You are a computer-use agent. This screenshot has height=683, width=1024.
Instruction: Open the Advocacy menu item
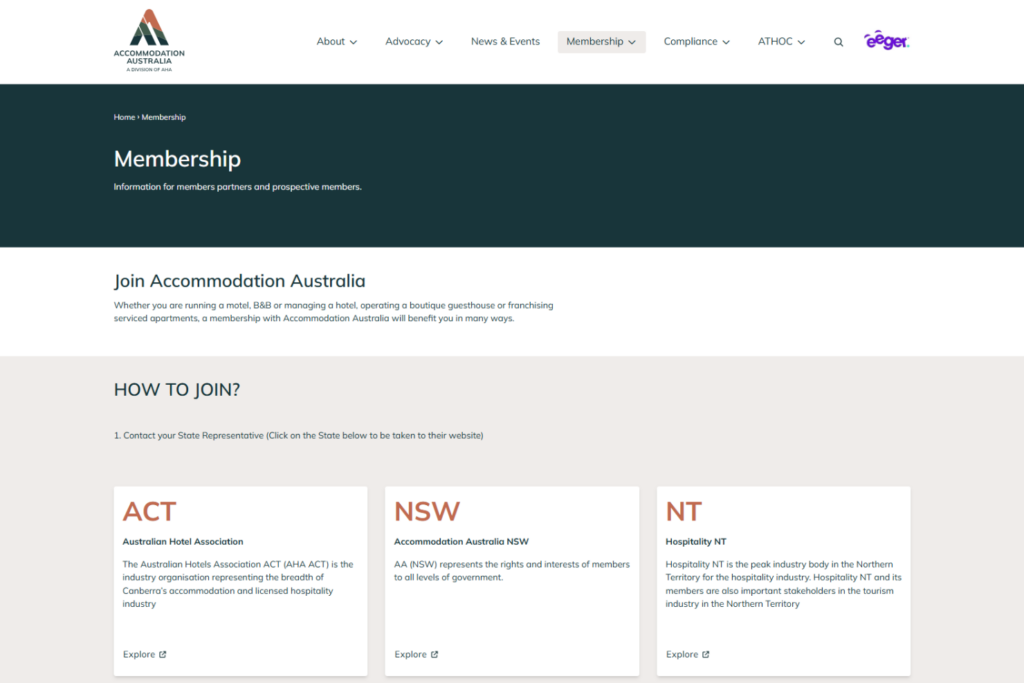coord(408,41)
